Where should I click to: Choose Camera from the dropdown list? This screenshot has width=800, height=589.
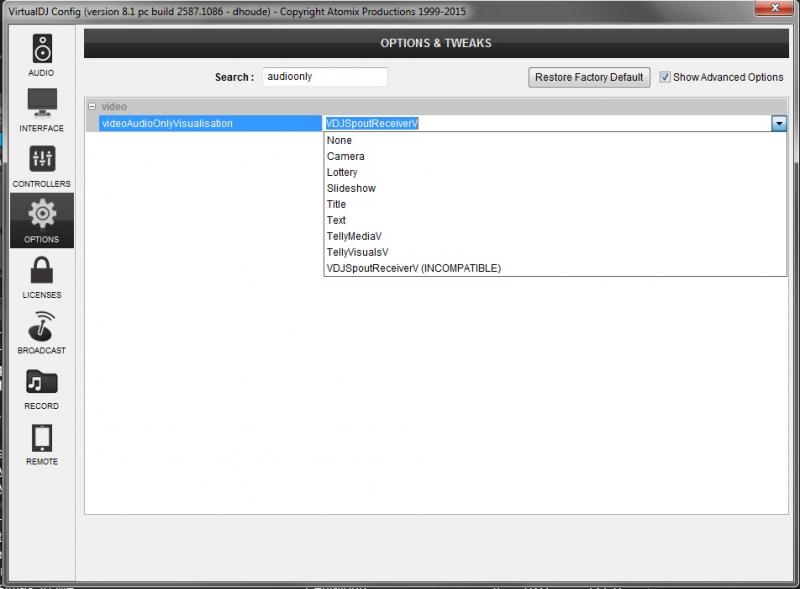[x=555, y=156]
